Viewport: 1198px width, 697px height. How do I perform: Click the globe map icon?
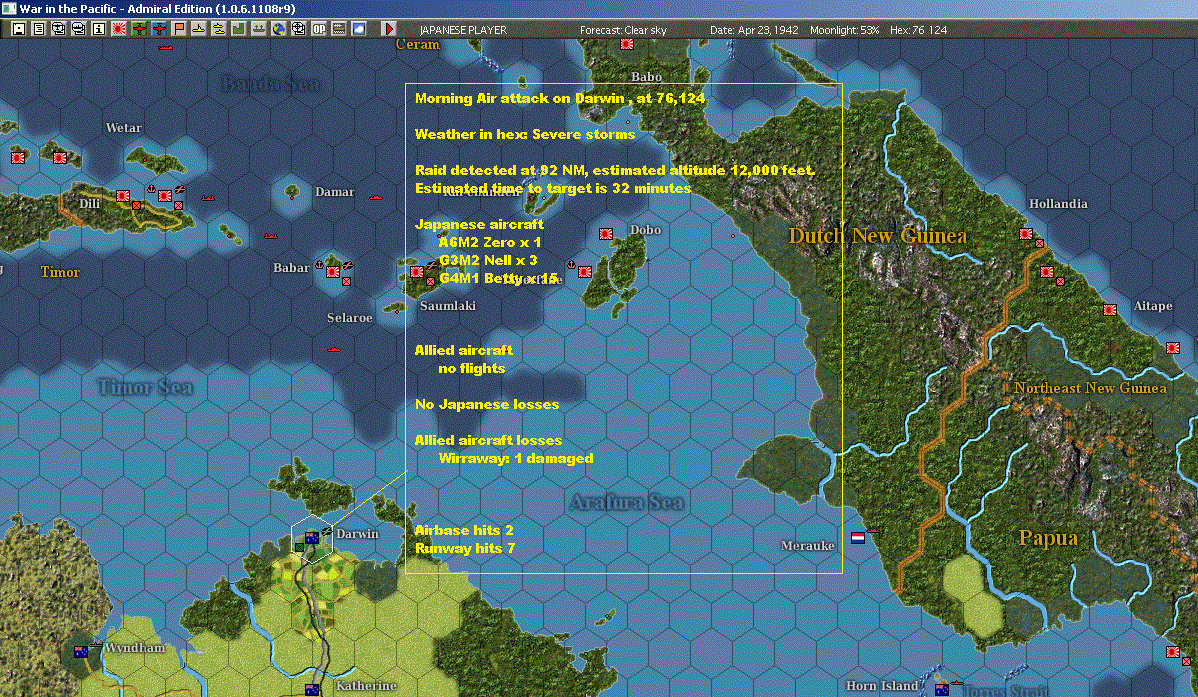click(279, 29)
